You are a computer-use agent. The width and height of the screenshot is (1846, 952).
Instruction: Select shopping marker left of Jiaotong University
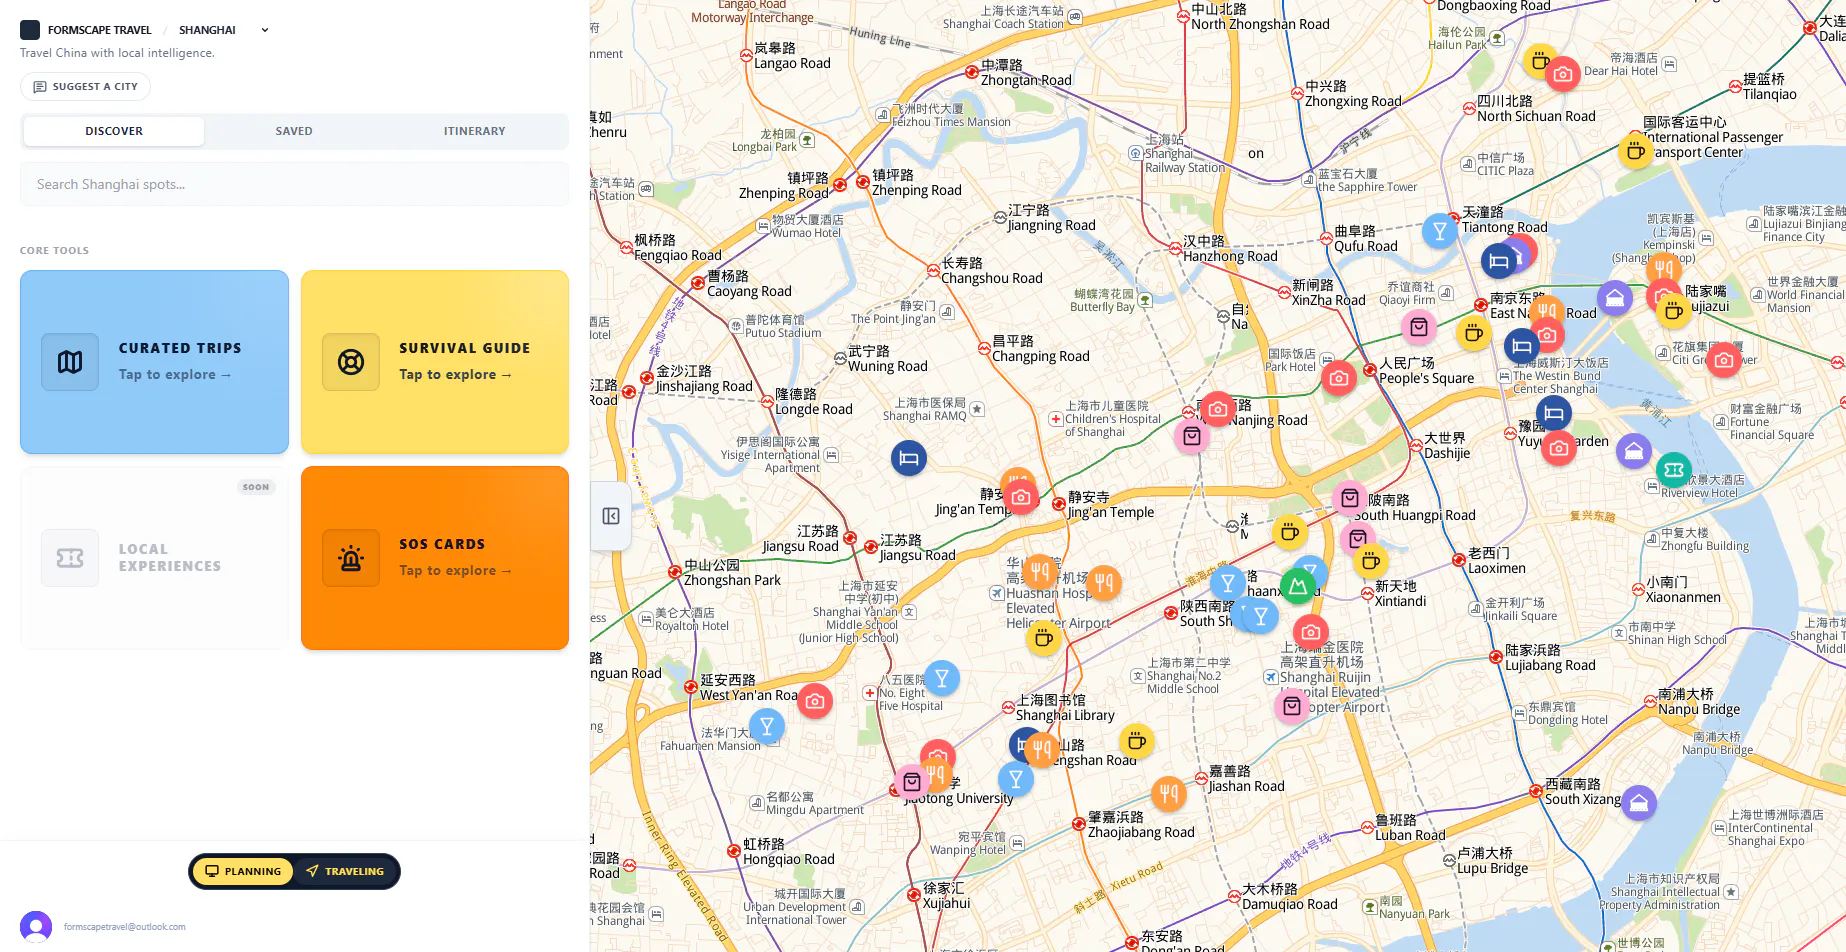[912, 782]
